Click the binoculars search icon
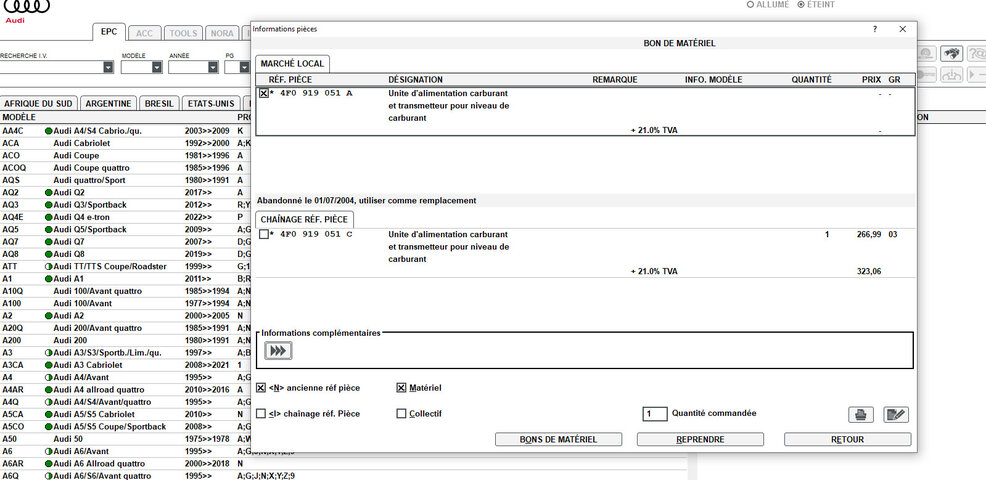The height and width of the screenshot is (480, 986). pos(952,53)
